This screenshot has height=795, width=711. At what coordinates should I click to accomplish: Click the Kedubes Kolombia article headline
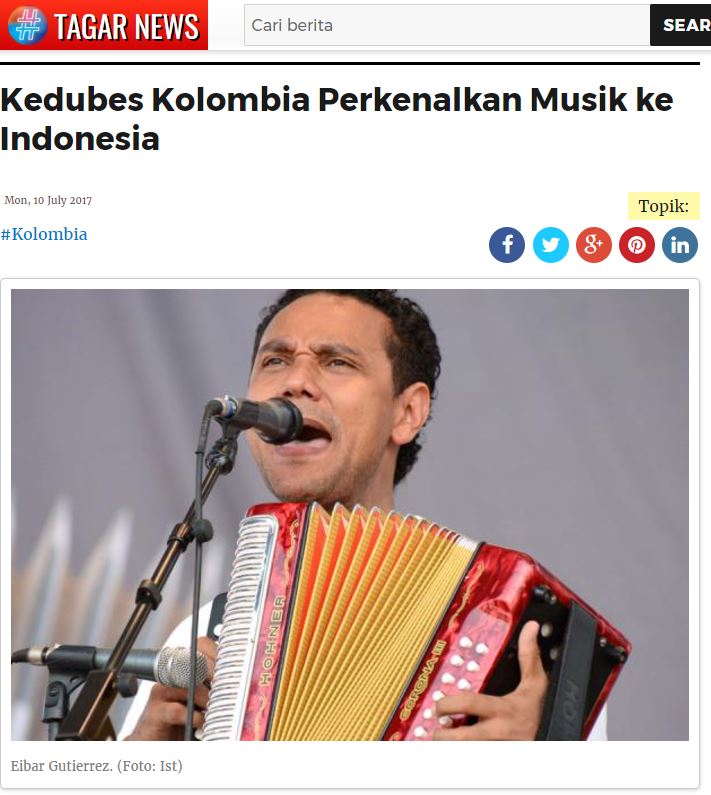337,119
